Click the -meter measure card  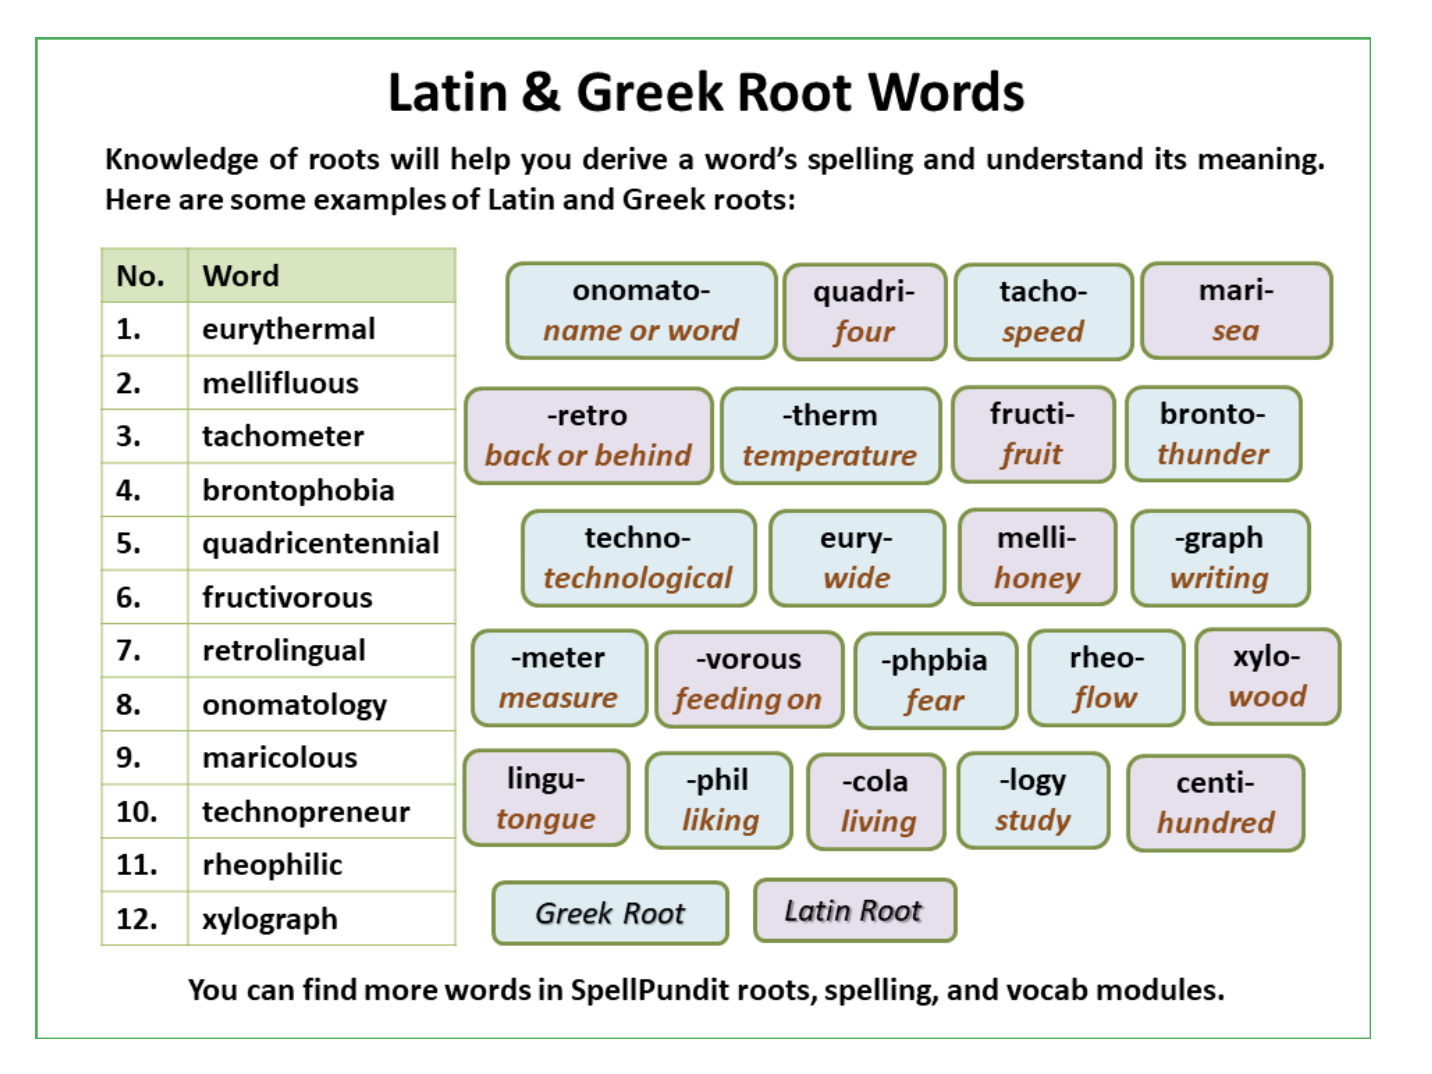click(x=559, y=678)
